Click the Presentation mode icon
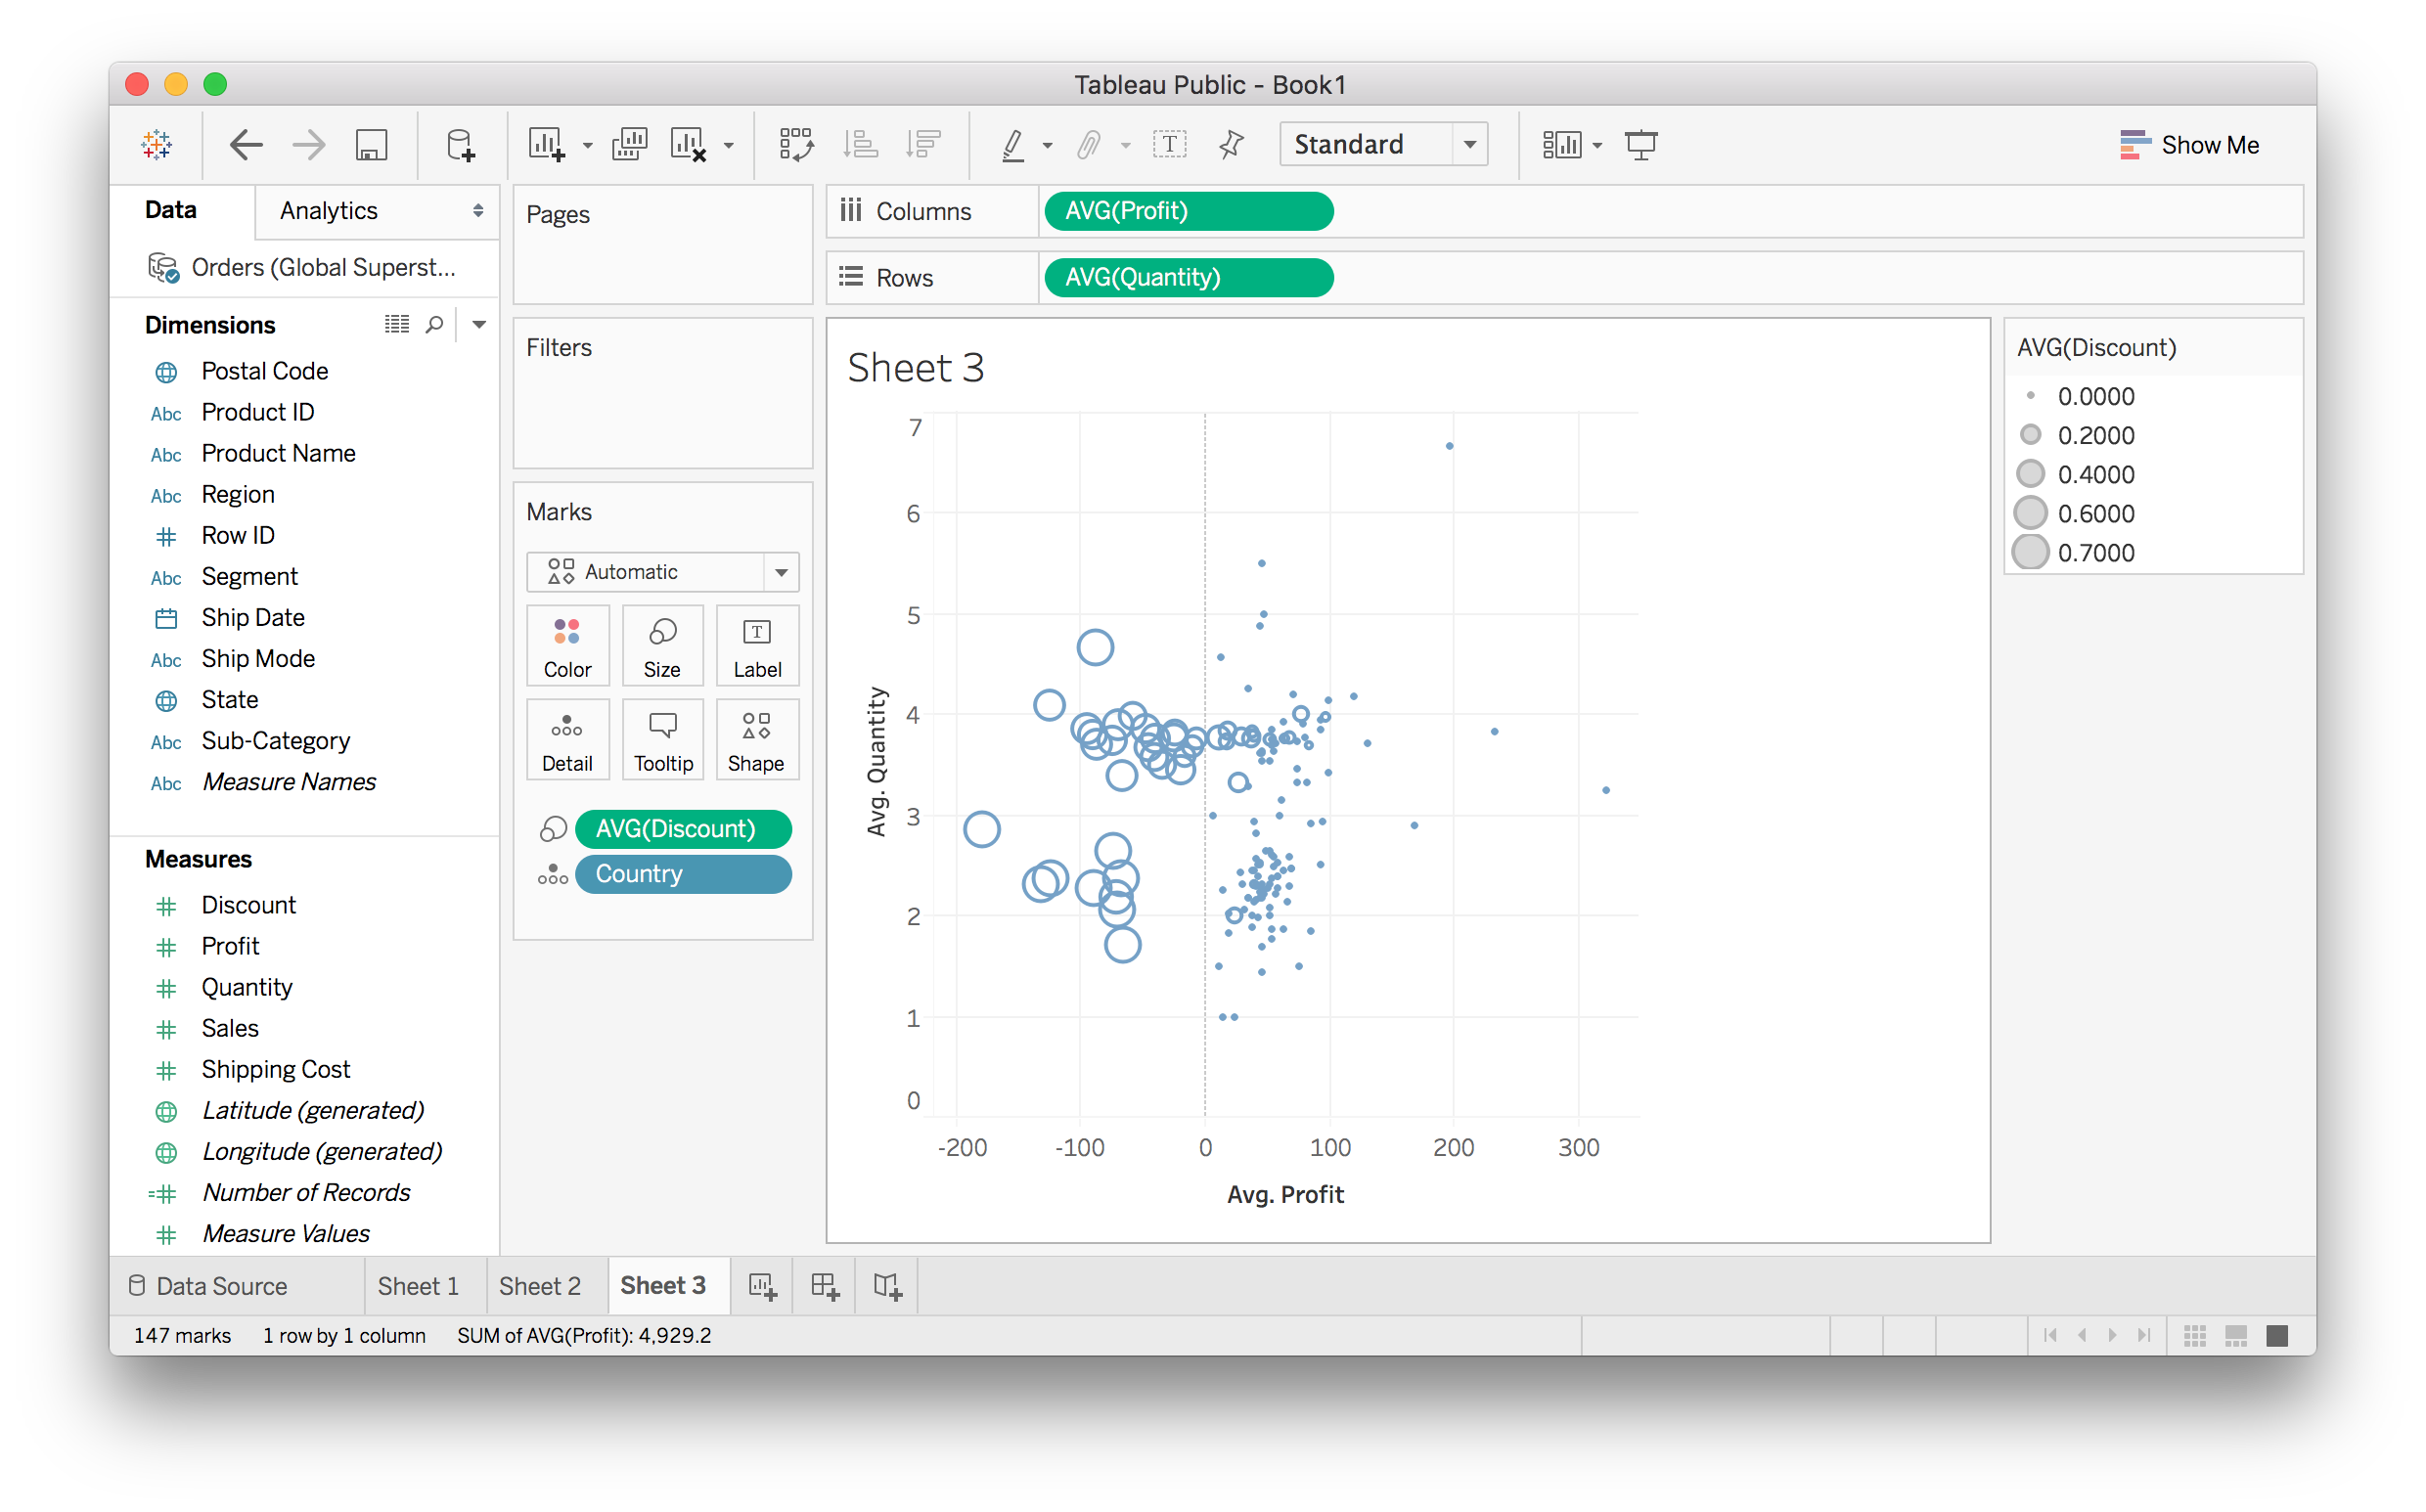Screen dimensions: 2426x1512 click(x=1641, y=145)
